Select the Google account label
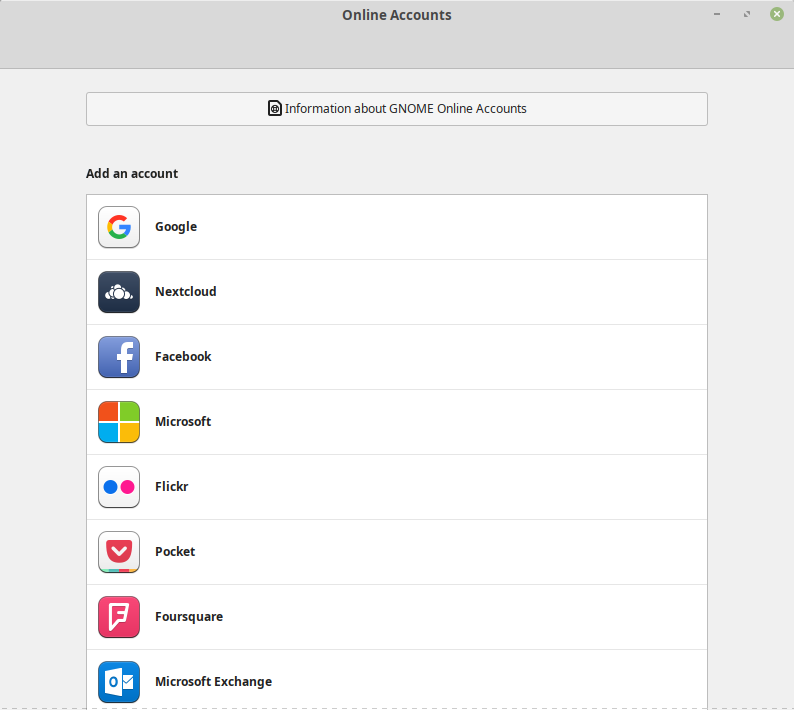Viewport: 794px width, 710px height. coord(176,227)
